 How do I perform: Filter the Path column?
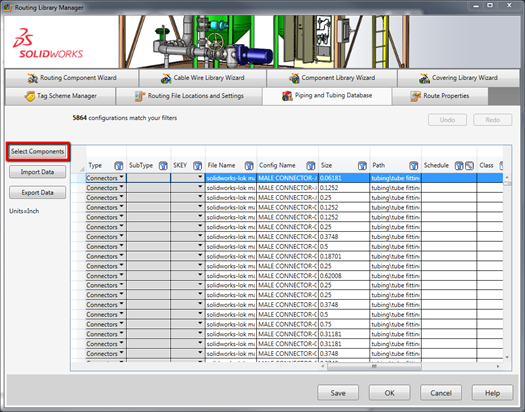(x=414, y=165)
